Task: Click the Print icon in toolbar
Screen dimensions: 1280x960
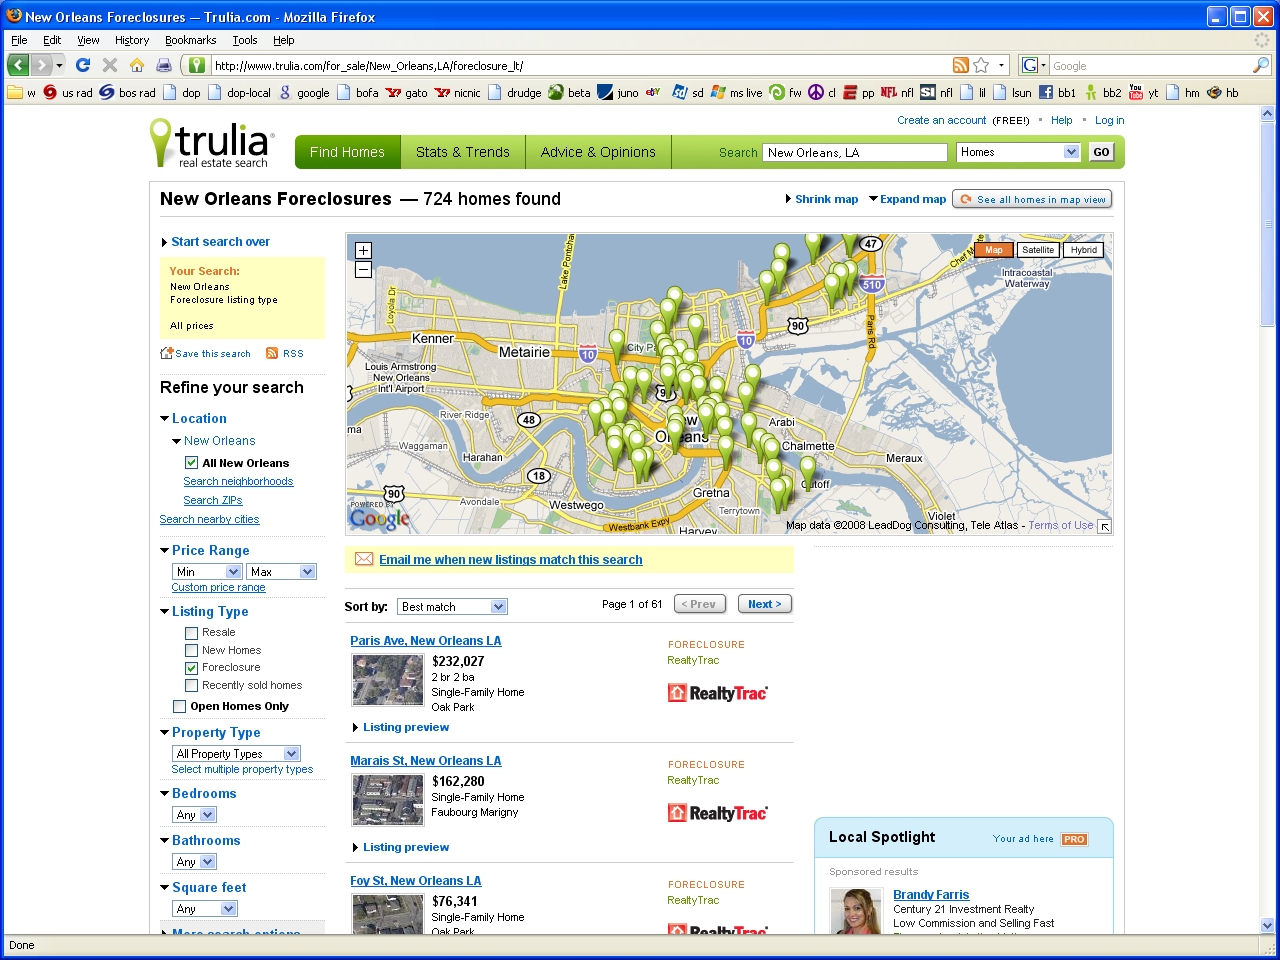Action: coord(164,65)
